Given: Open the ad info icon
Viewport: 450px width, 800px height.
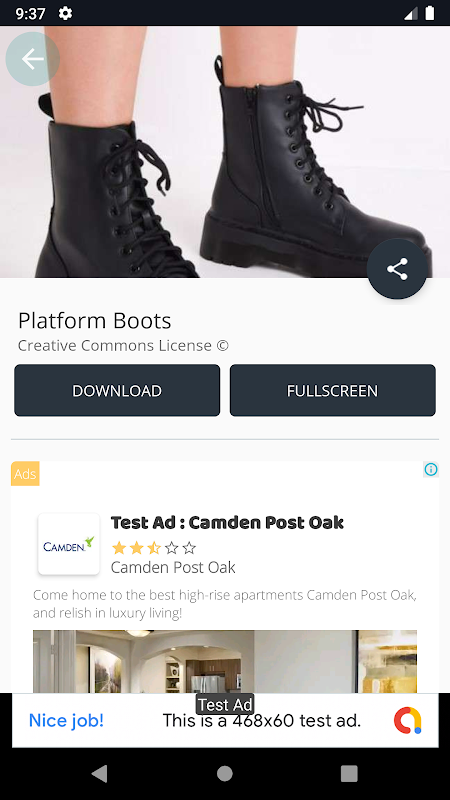Looking at the screenshot, I should pyautogui.click(x=431, y=469).
